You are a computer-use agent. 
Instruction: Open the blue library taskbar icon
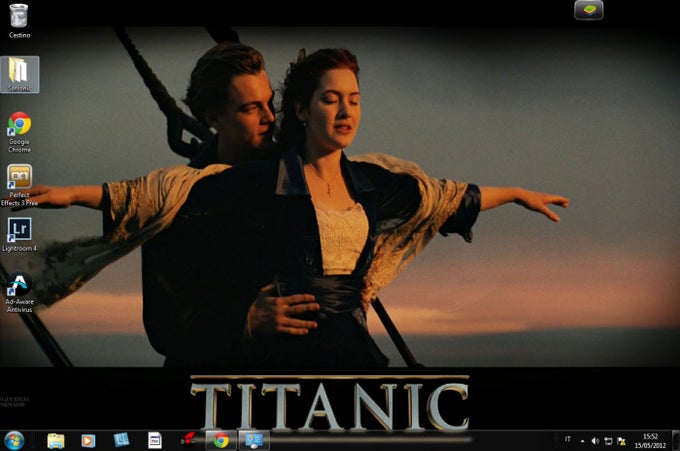point(121,440)
